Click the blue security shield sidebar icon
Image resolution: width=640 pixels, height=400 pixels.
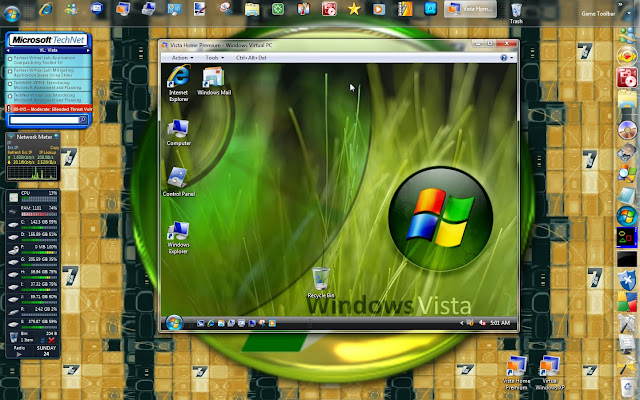627,280
